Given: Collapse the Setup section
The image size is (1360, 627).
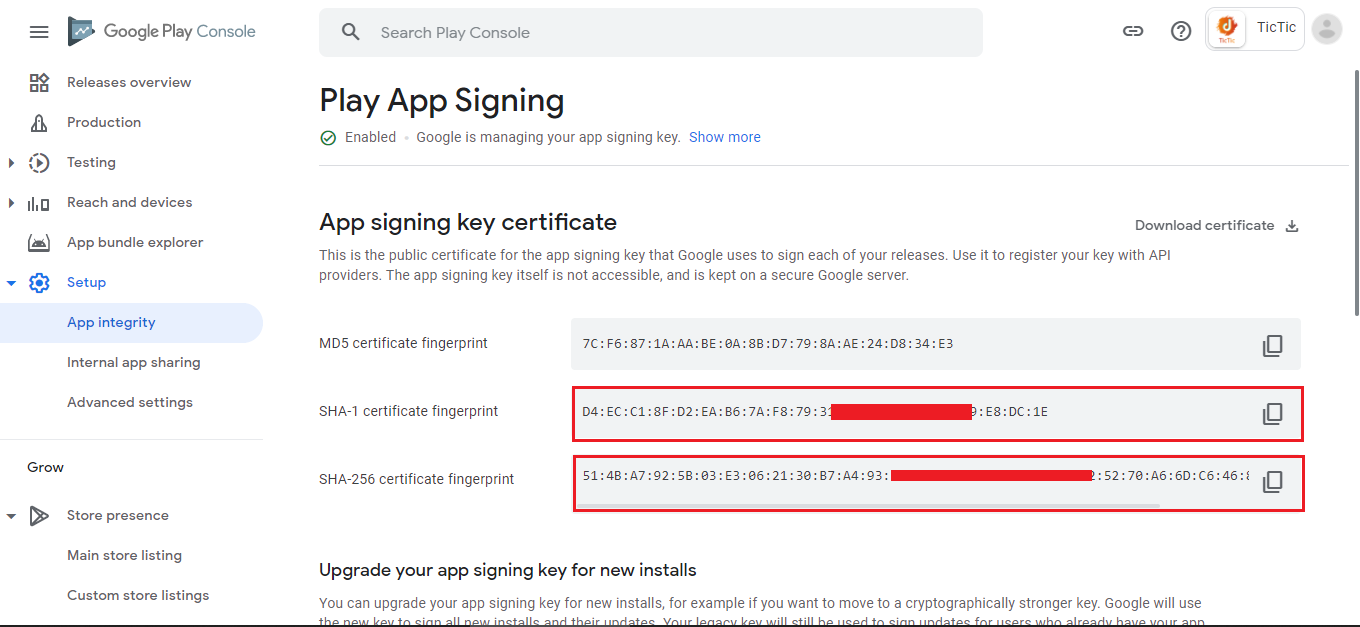Looking at the screenshot, I should pos(12,283).
